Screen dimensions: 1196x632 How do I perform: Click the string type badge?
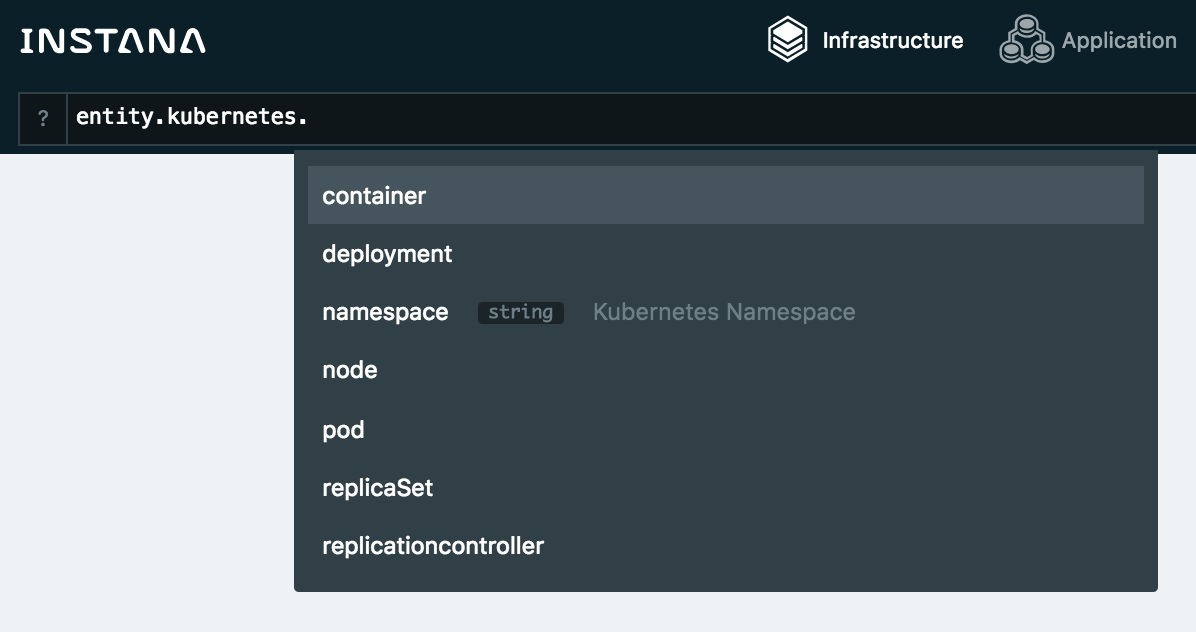click(521, 313)
